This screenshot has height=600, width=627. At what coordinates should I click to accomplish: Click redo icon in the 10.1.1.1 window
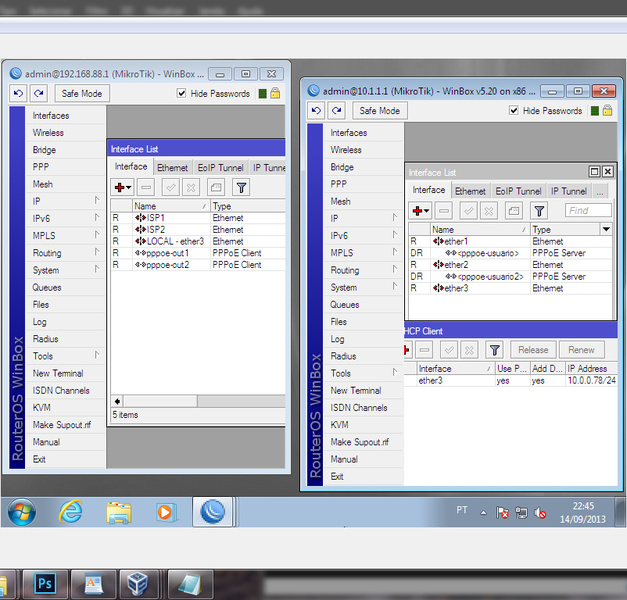337,110
